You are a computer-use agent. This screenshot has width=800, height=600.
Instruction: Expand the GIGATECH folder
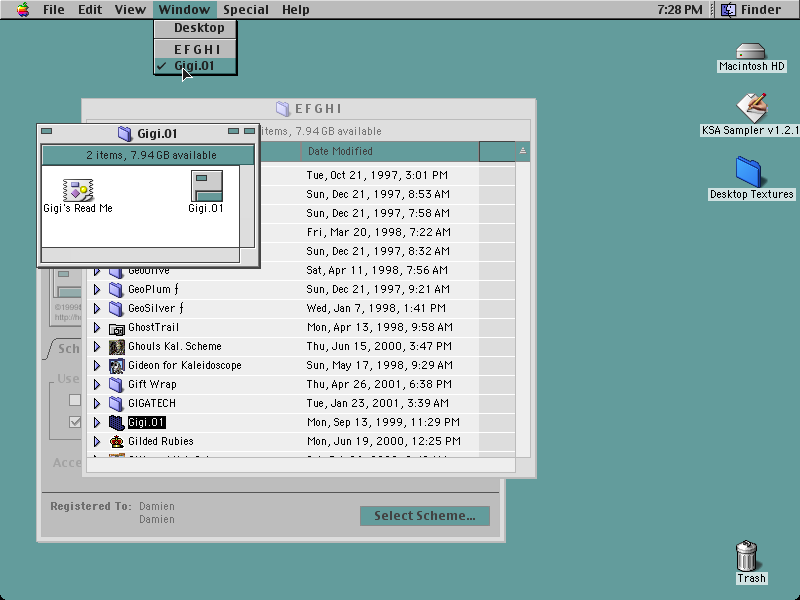tap(97, 404)
